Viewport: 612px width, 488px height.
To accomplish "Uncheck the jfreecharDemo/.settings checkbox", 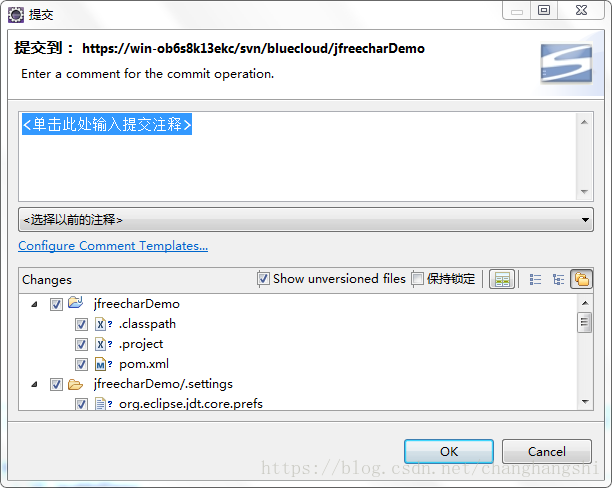I will pos(56,385).
